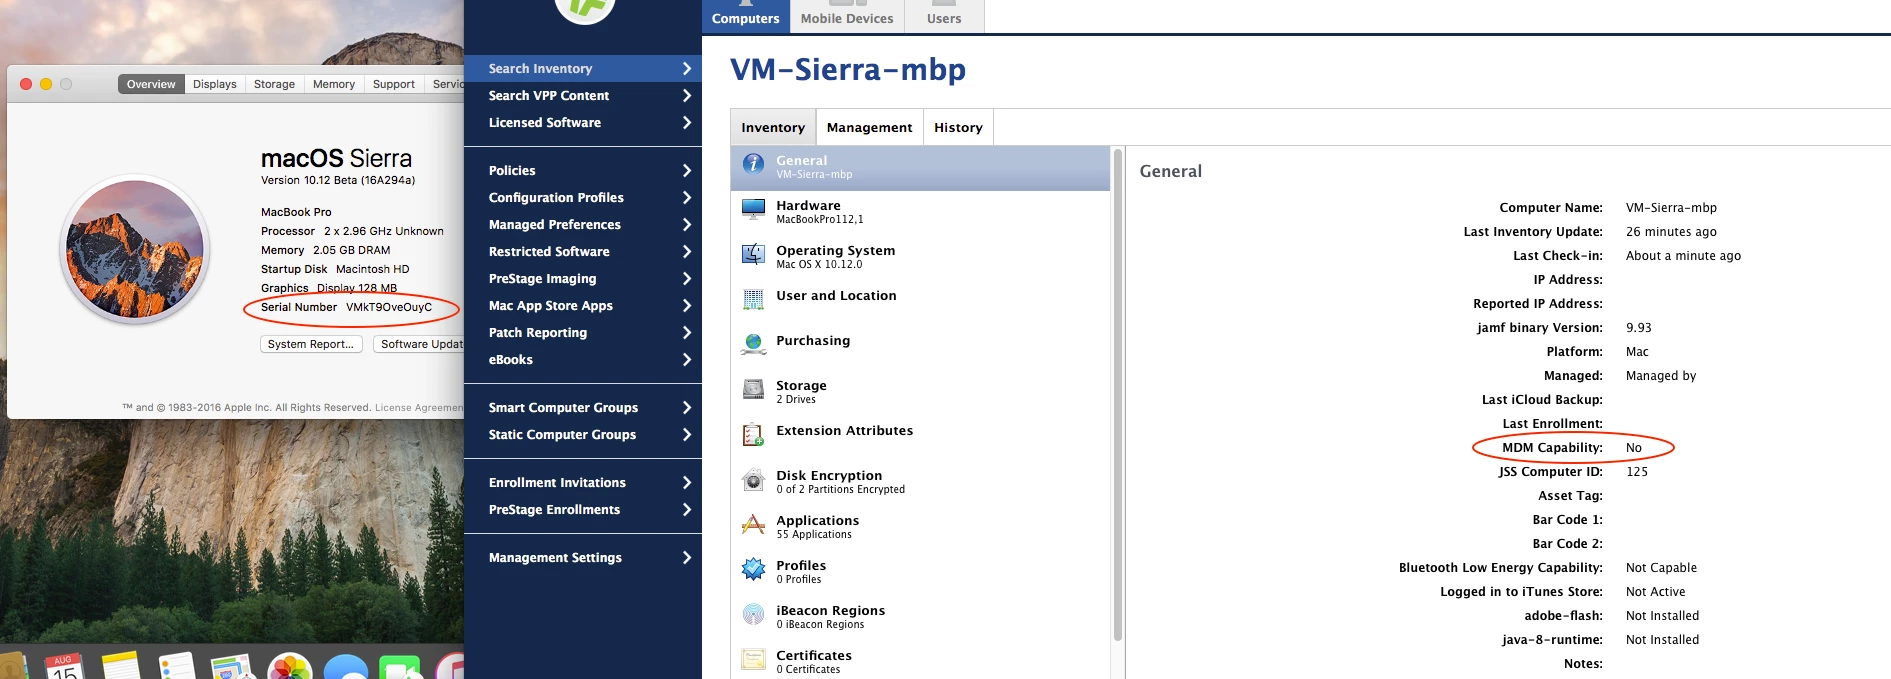The image size is (1891, 679).
Task: Expand Managed Preferences chevron
Action: tap(686, 224)
